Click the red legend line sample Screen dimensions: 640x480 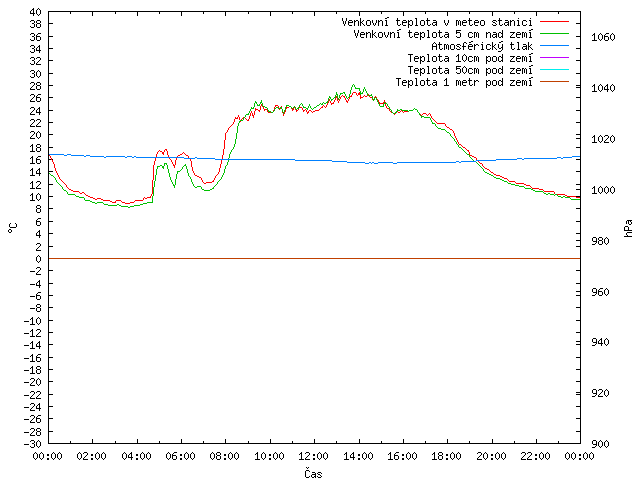click(554, 21)
